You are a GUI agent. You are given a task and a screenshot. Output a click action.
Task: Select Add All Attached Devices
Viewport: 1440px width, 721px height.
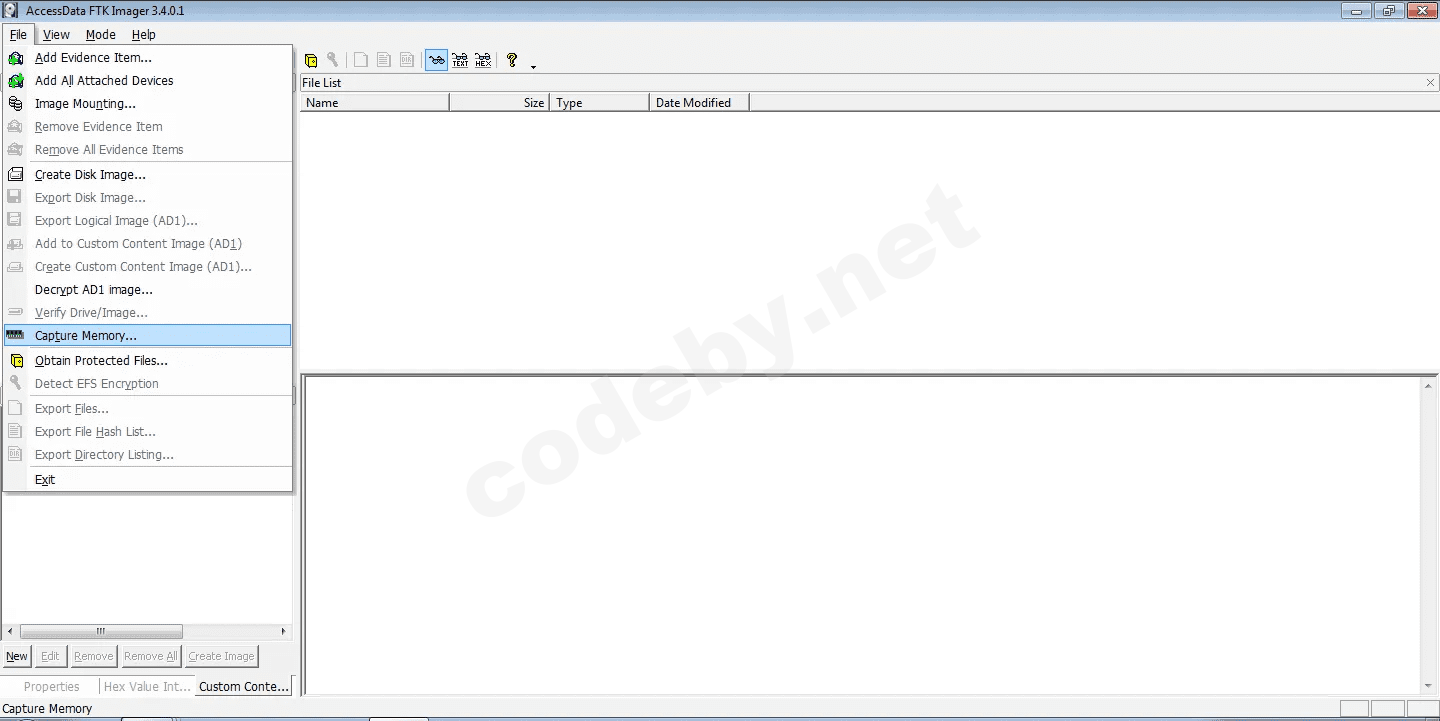coord(147,81)
